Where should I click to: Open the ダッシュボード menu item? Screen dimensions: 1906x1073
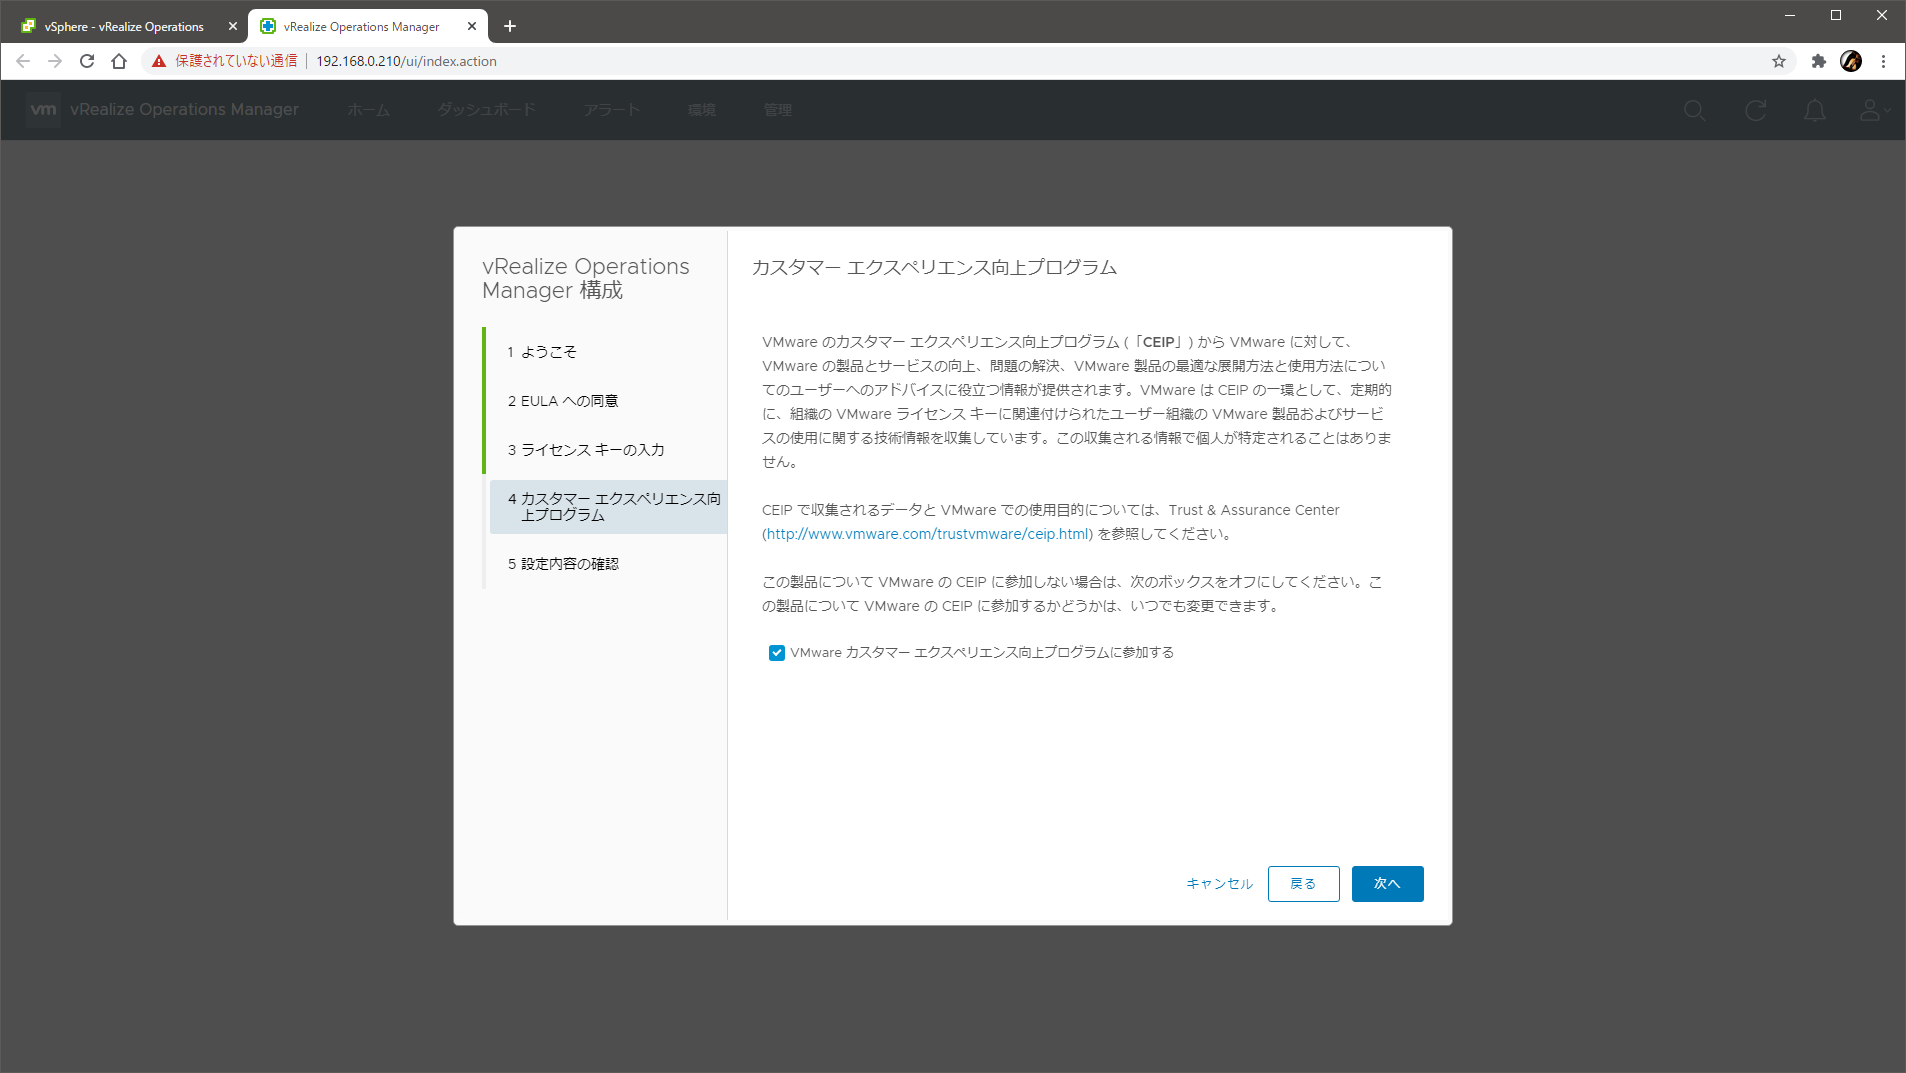coord(486,110)
